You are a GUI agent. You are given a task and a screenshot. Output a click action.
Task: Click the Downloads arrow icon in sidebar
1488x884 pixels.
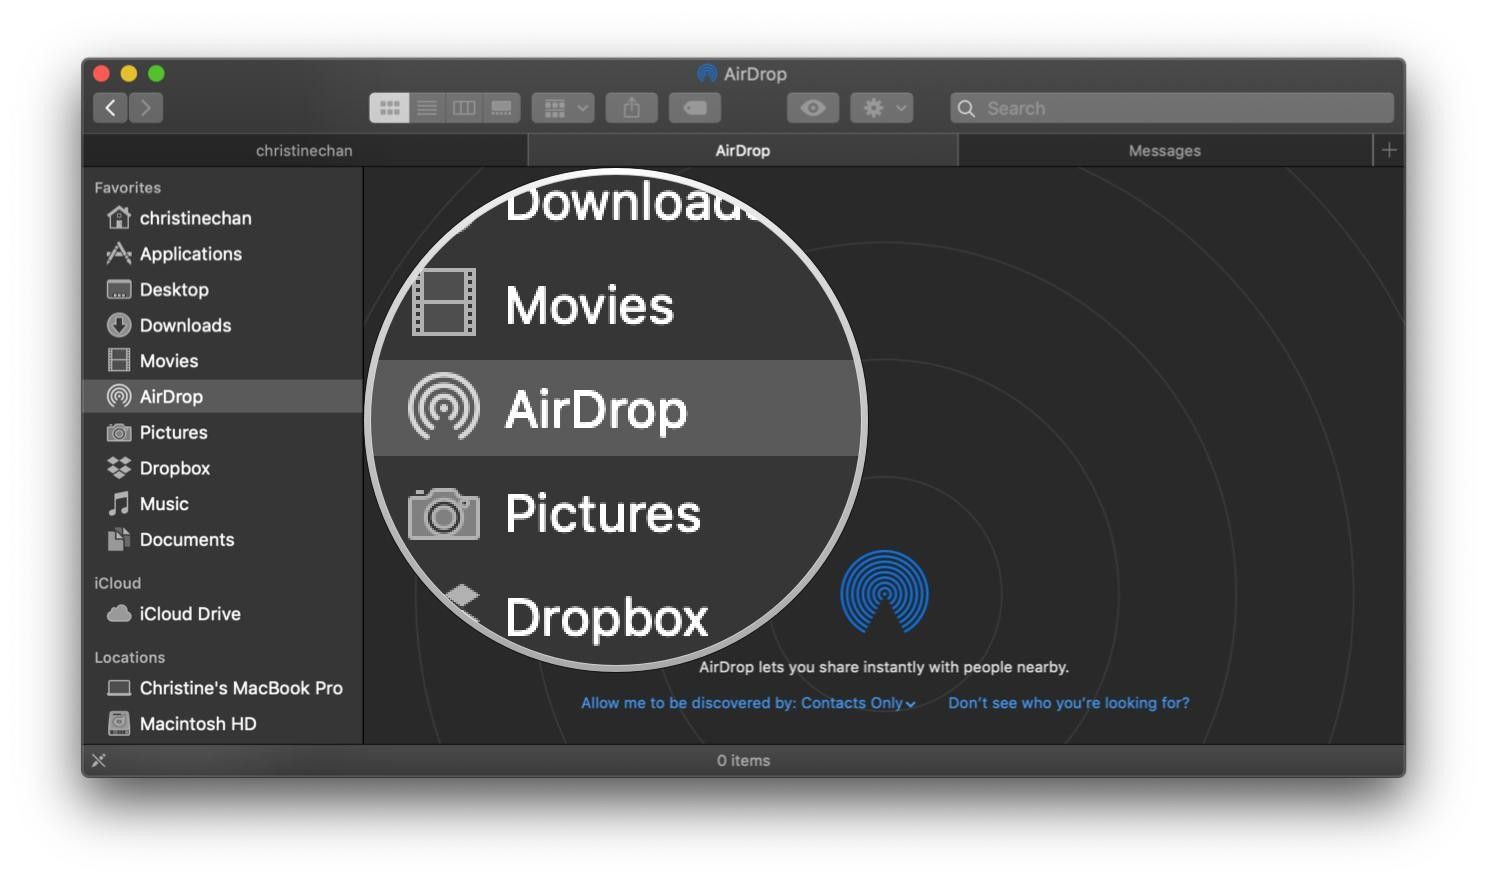tap(119, 325)
